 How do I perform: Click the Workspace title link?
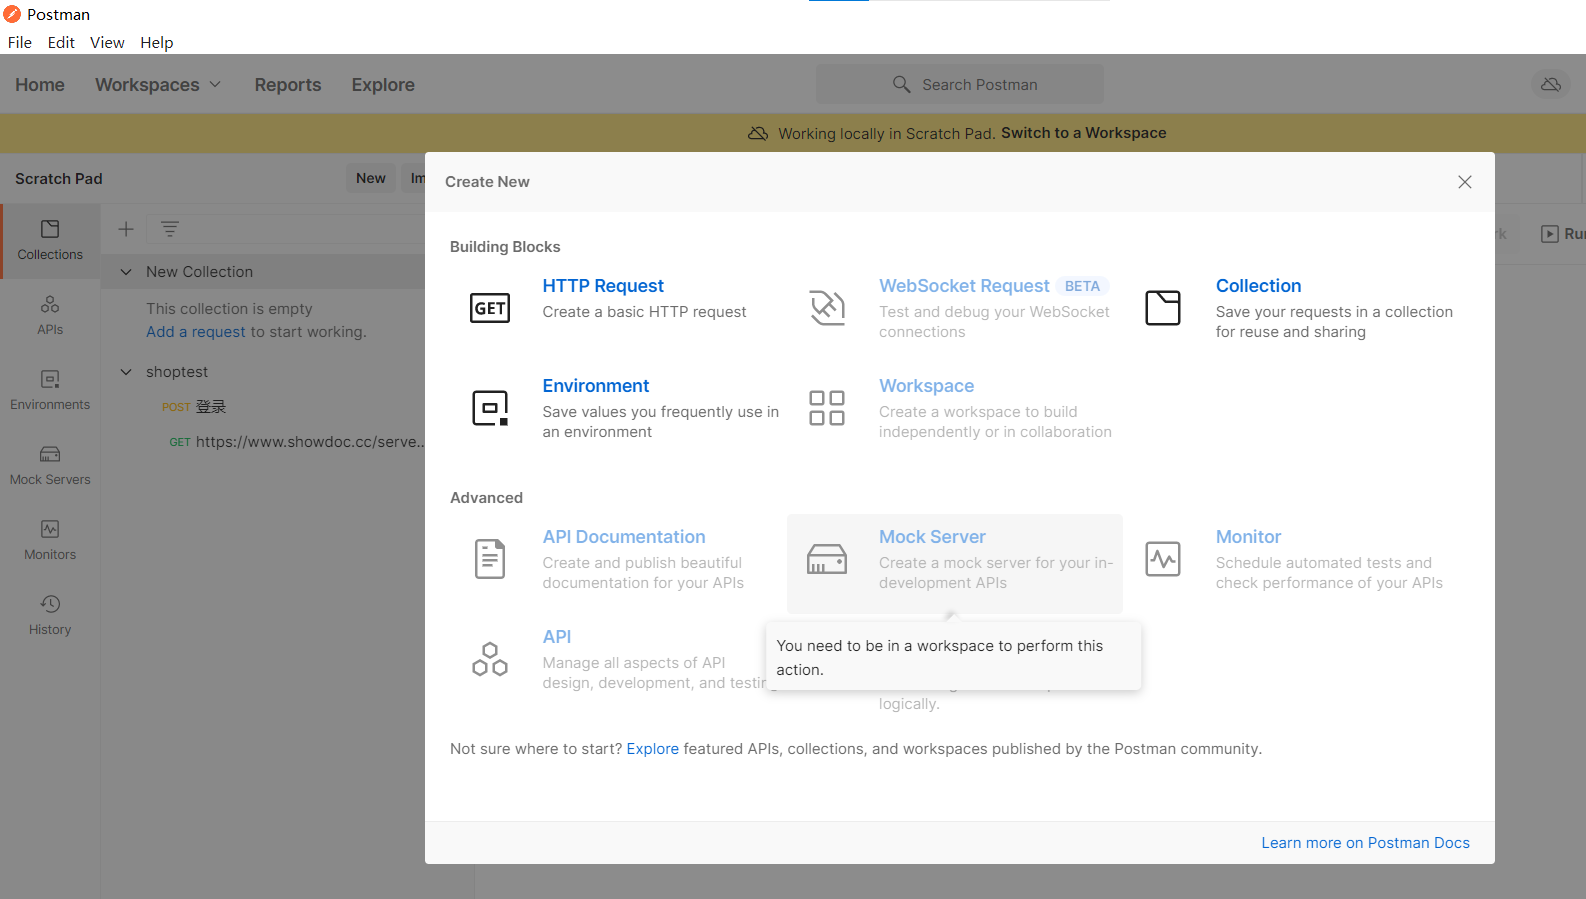pos(926,386)
